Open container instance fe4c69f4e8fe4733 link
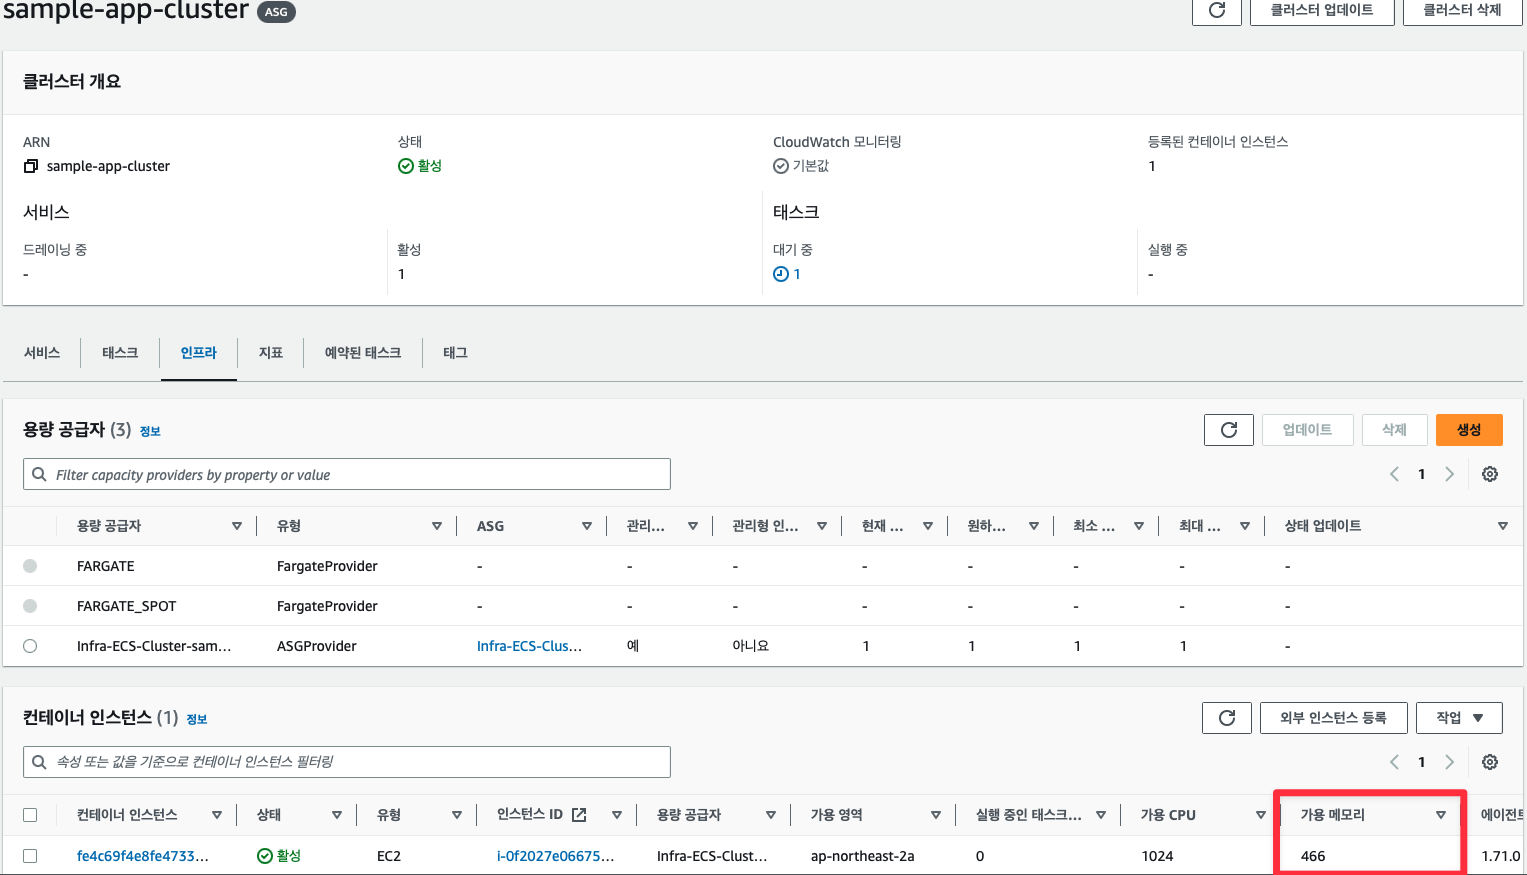1527x875 pixels. click(x=143, y=856)
